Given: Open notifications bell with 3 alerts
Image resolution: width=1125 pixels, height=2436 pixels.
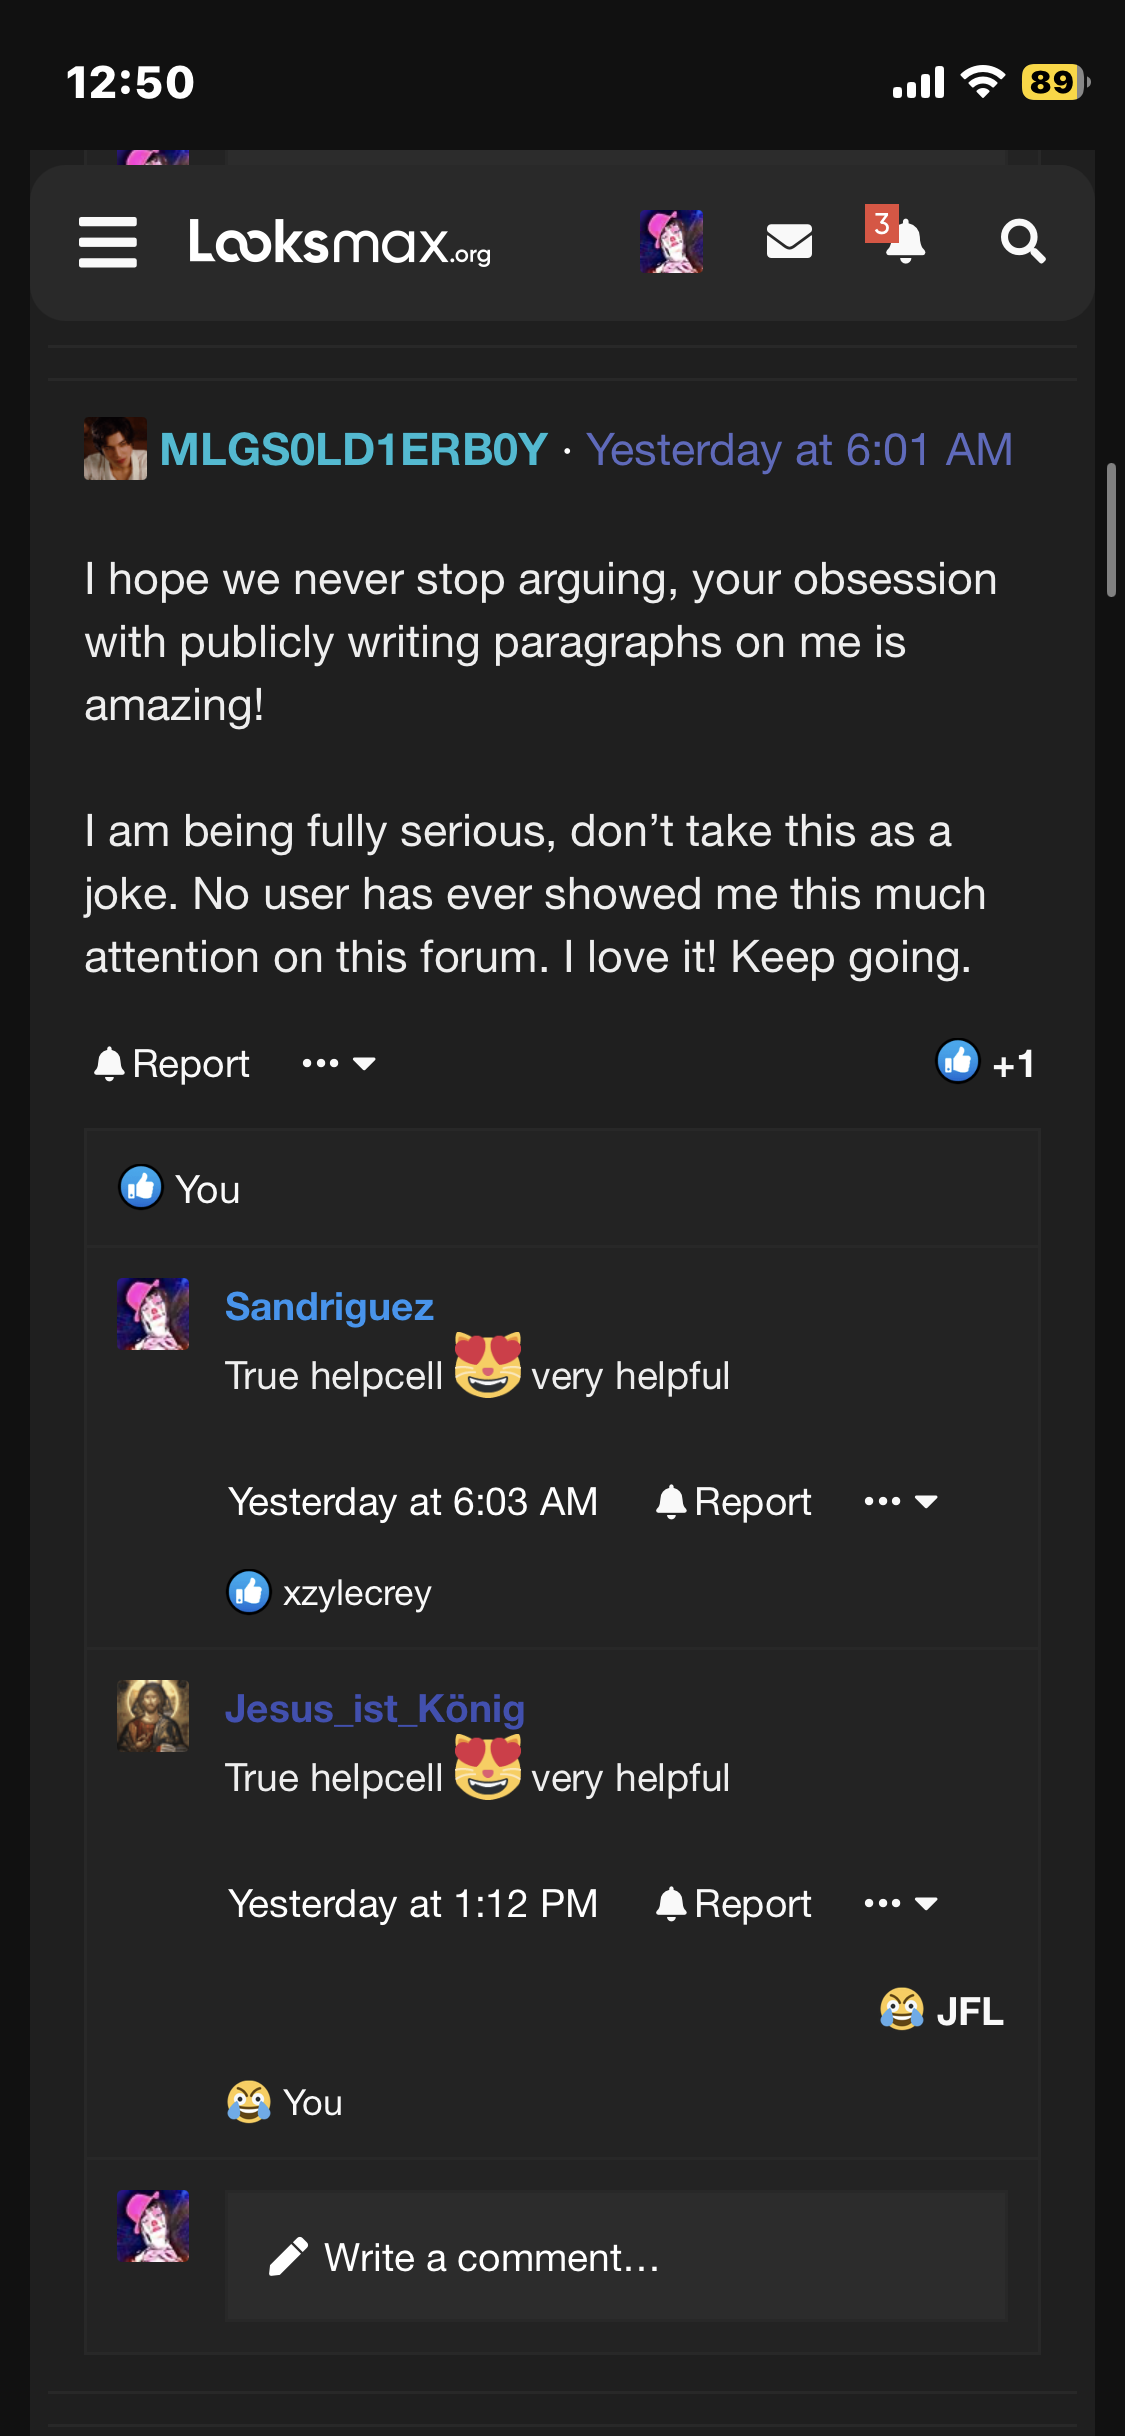Looking at the screenshot, I should point(903,240).
